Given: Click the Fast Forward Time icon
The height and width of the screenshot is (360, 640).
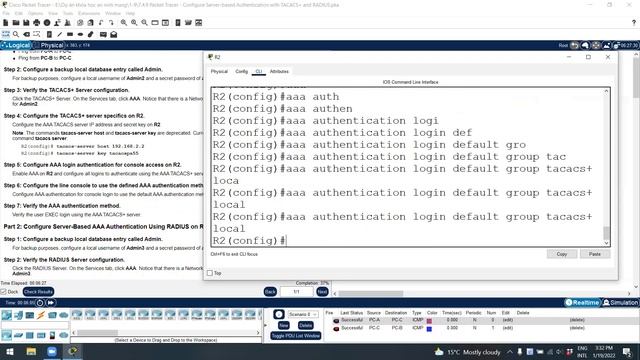Looking at the screenshot, I should tap(51, 303).
